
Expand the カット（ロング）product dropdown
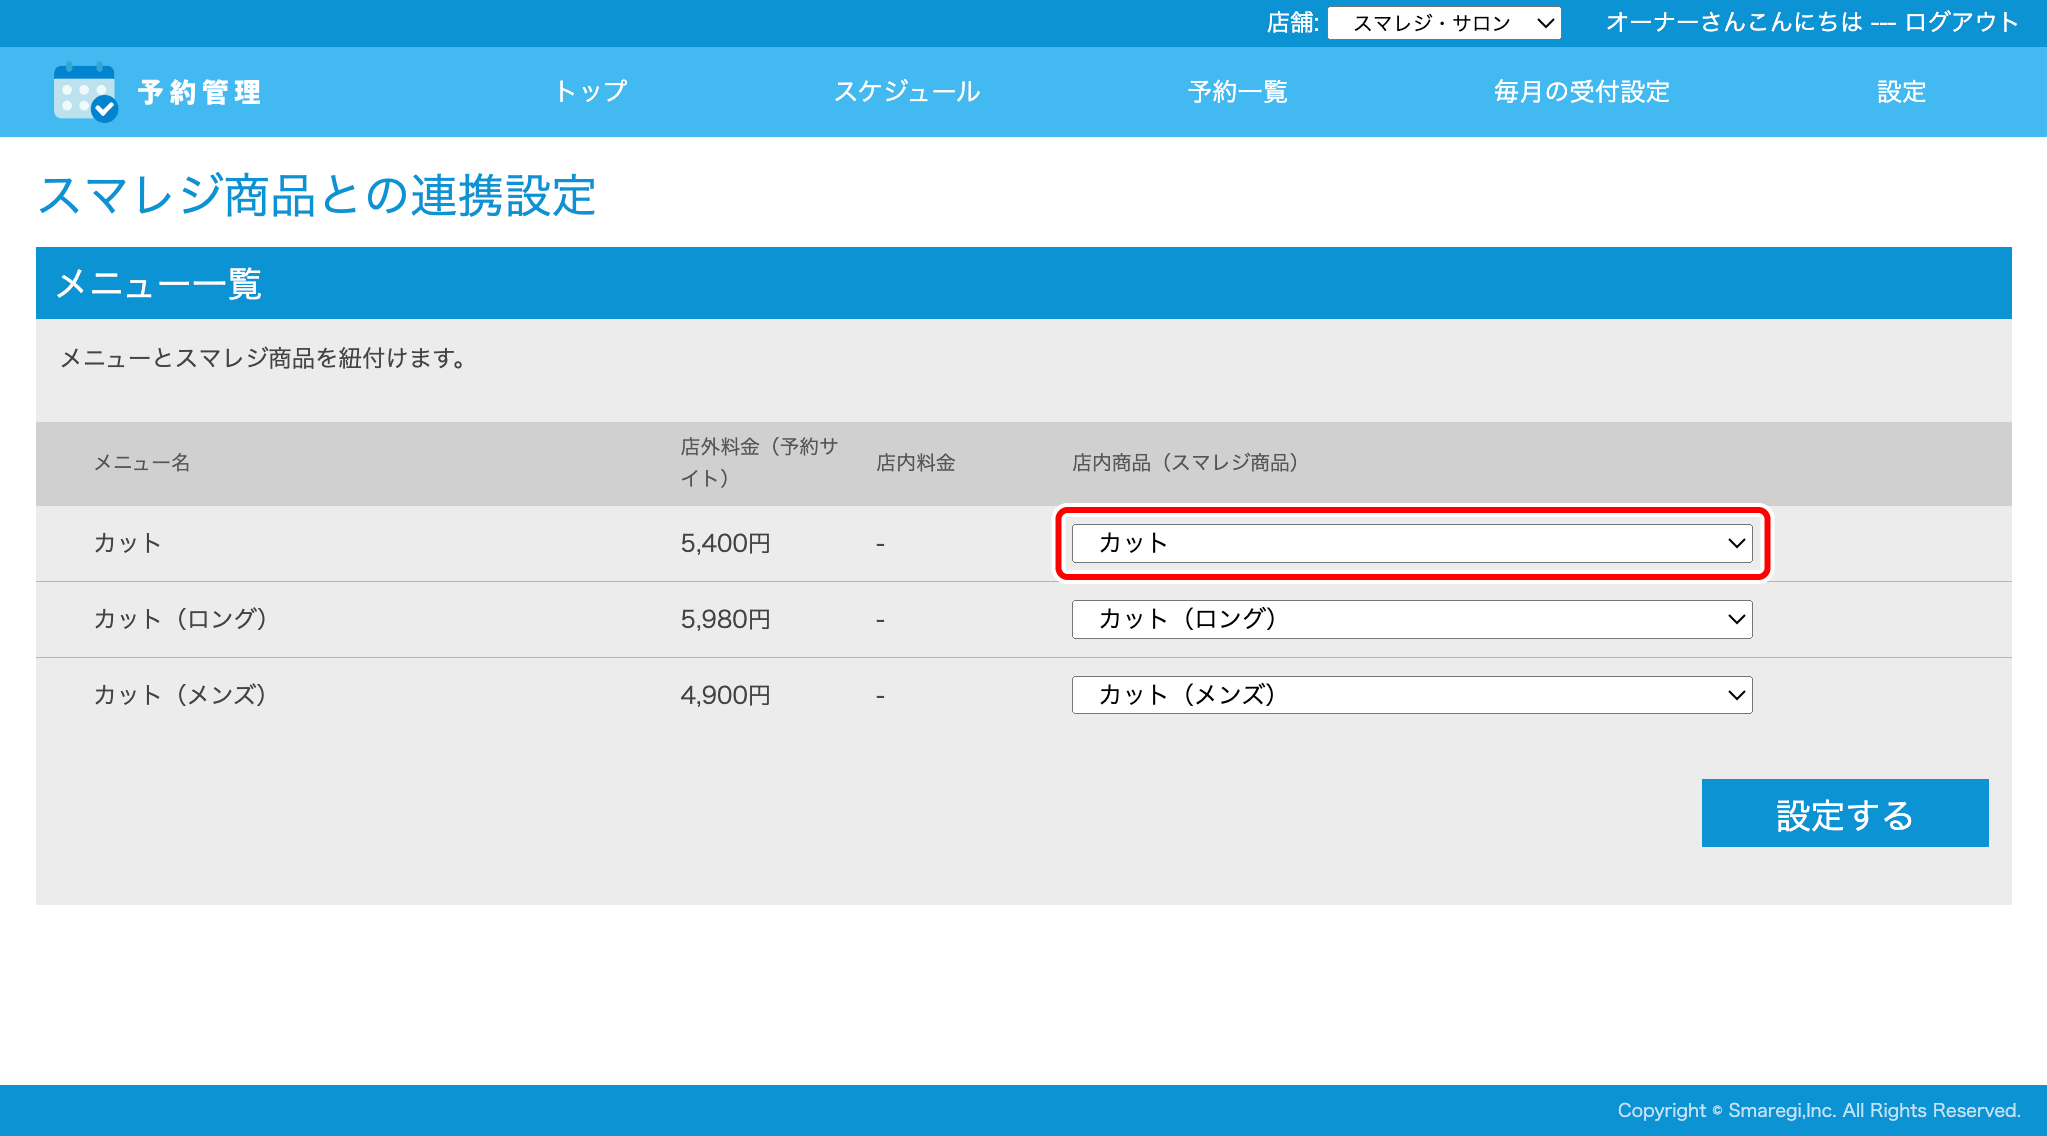pos(1411,619)
